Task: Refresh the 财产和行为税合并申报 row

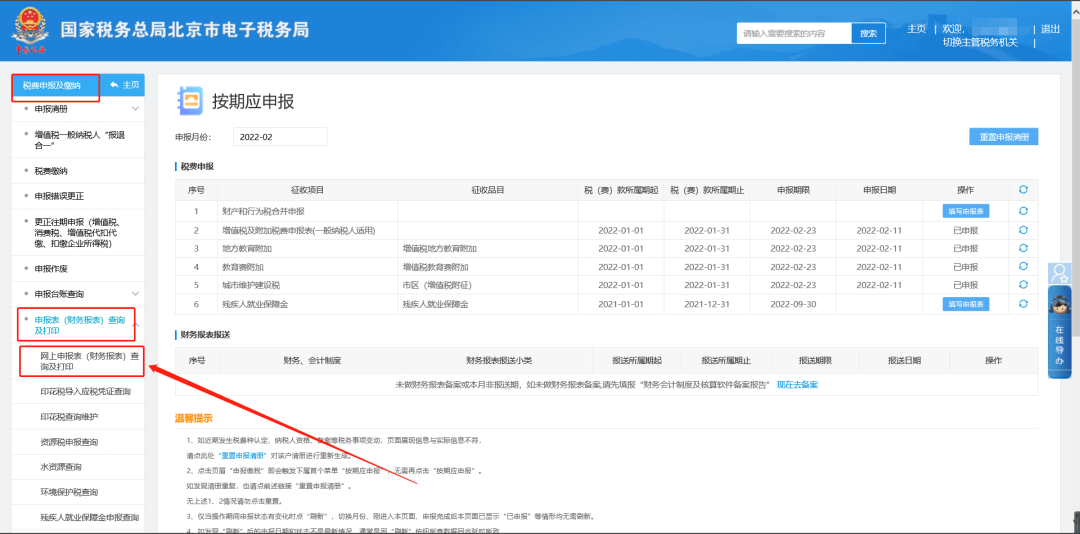Action: pos(1023,211)
